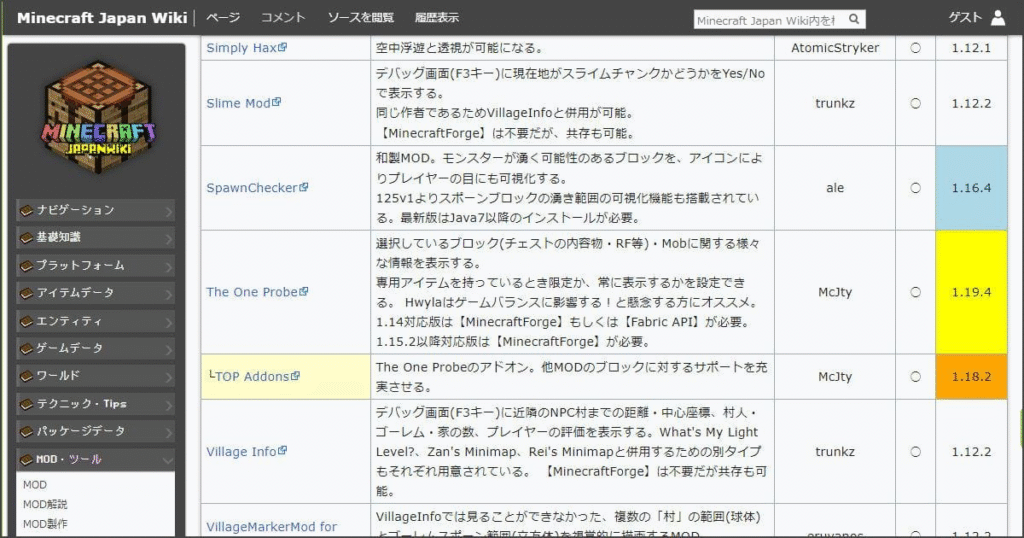Screen dimensions: 1024x538
Task: Click version 1.12.1 in Simply Hax row
Action: pyautogui.click(x=971, y=48)
